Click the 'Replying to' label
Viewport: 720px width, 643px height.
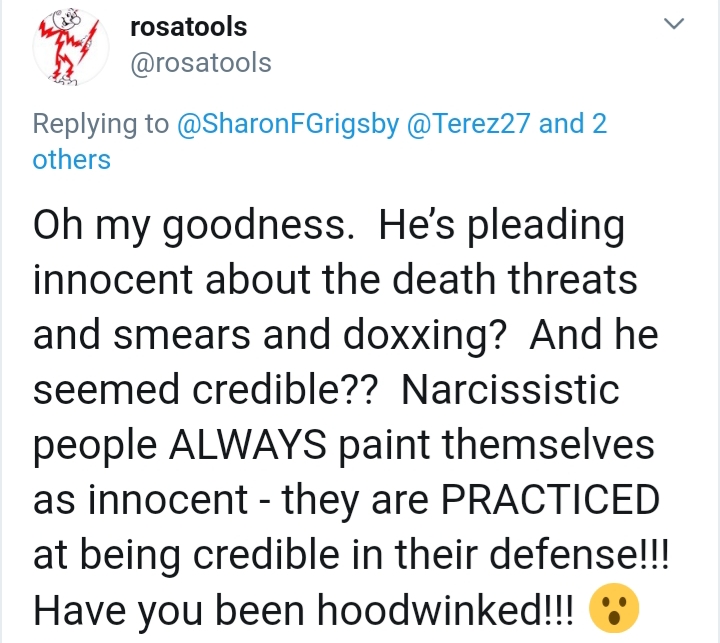pos(101,124)
